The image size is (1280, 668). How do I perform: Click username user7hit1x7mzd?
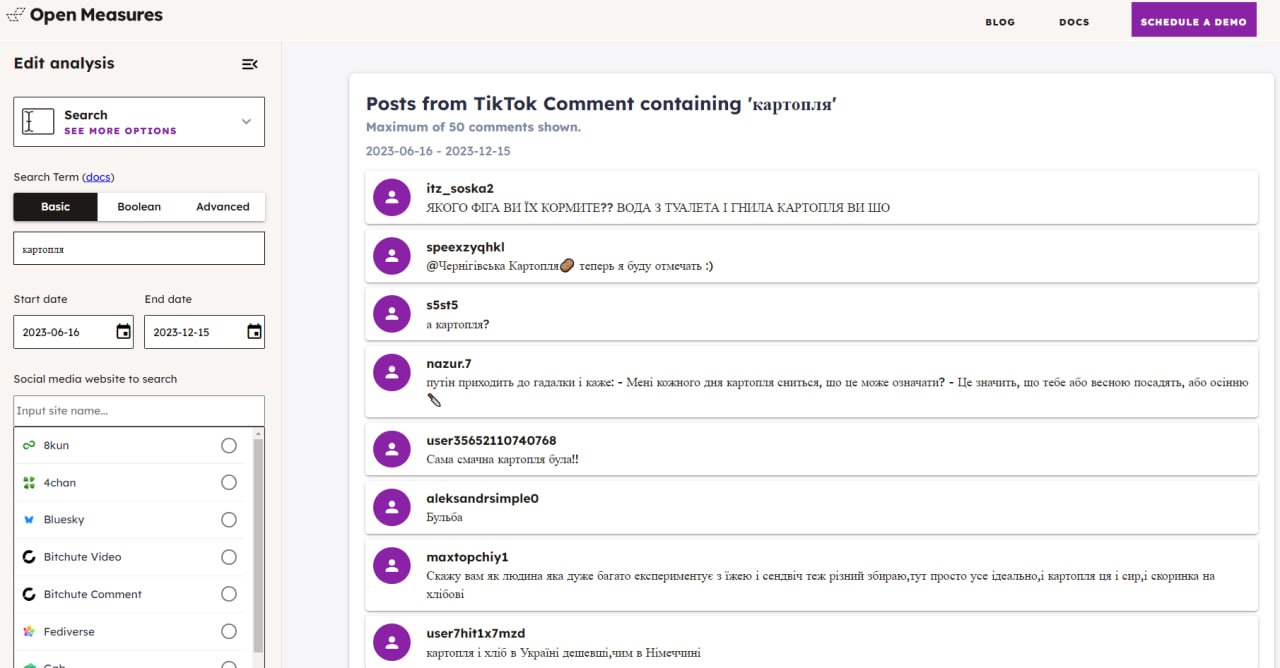[475, 633]
